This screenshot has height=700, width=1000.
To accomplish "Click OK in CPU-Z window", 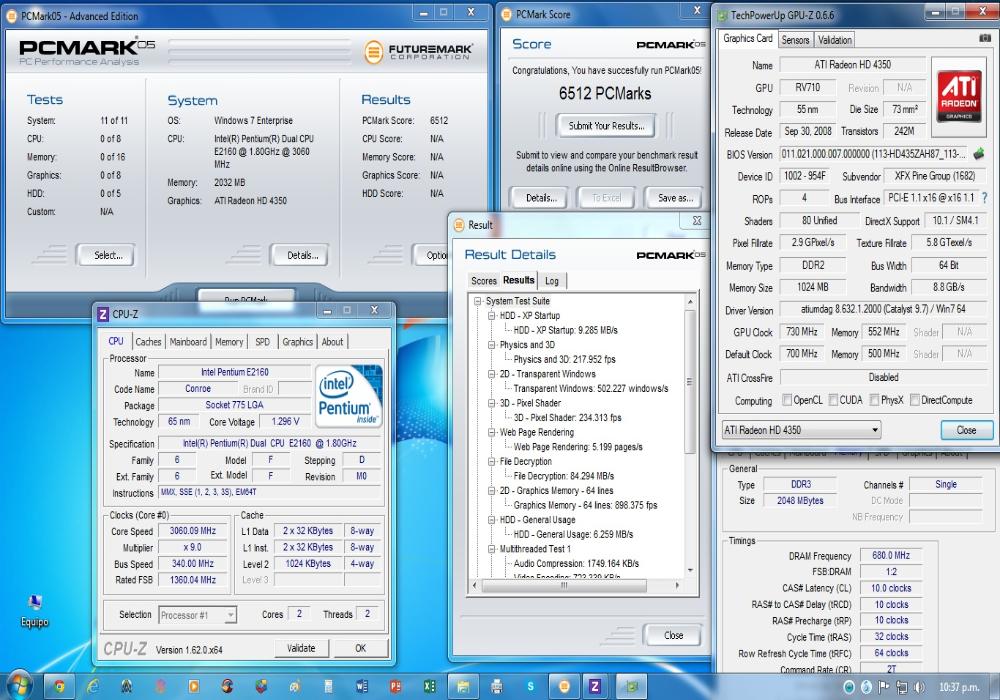I will pyautogui.click(x=360, y=648).
